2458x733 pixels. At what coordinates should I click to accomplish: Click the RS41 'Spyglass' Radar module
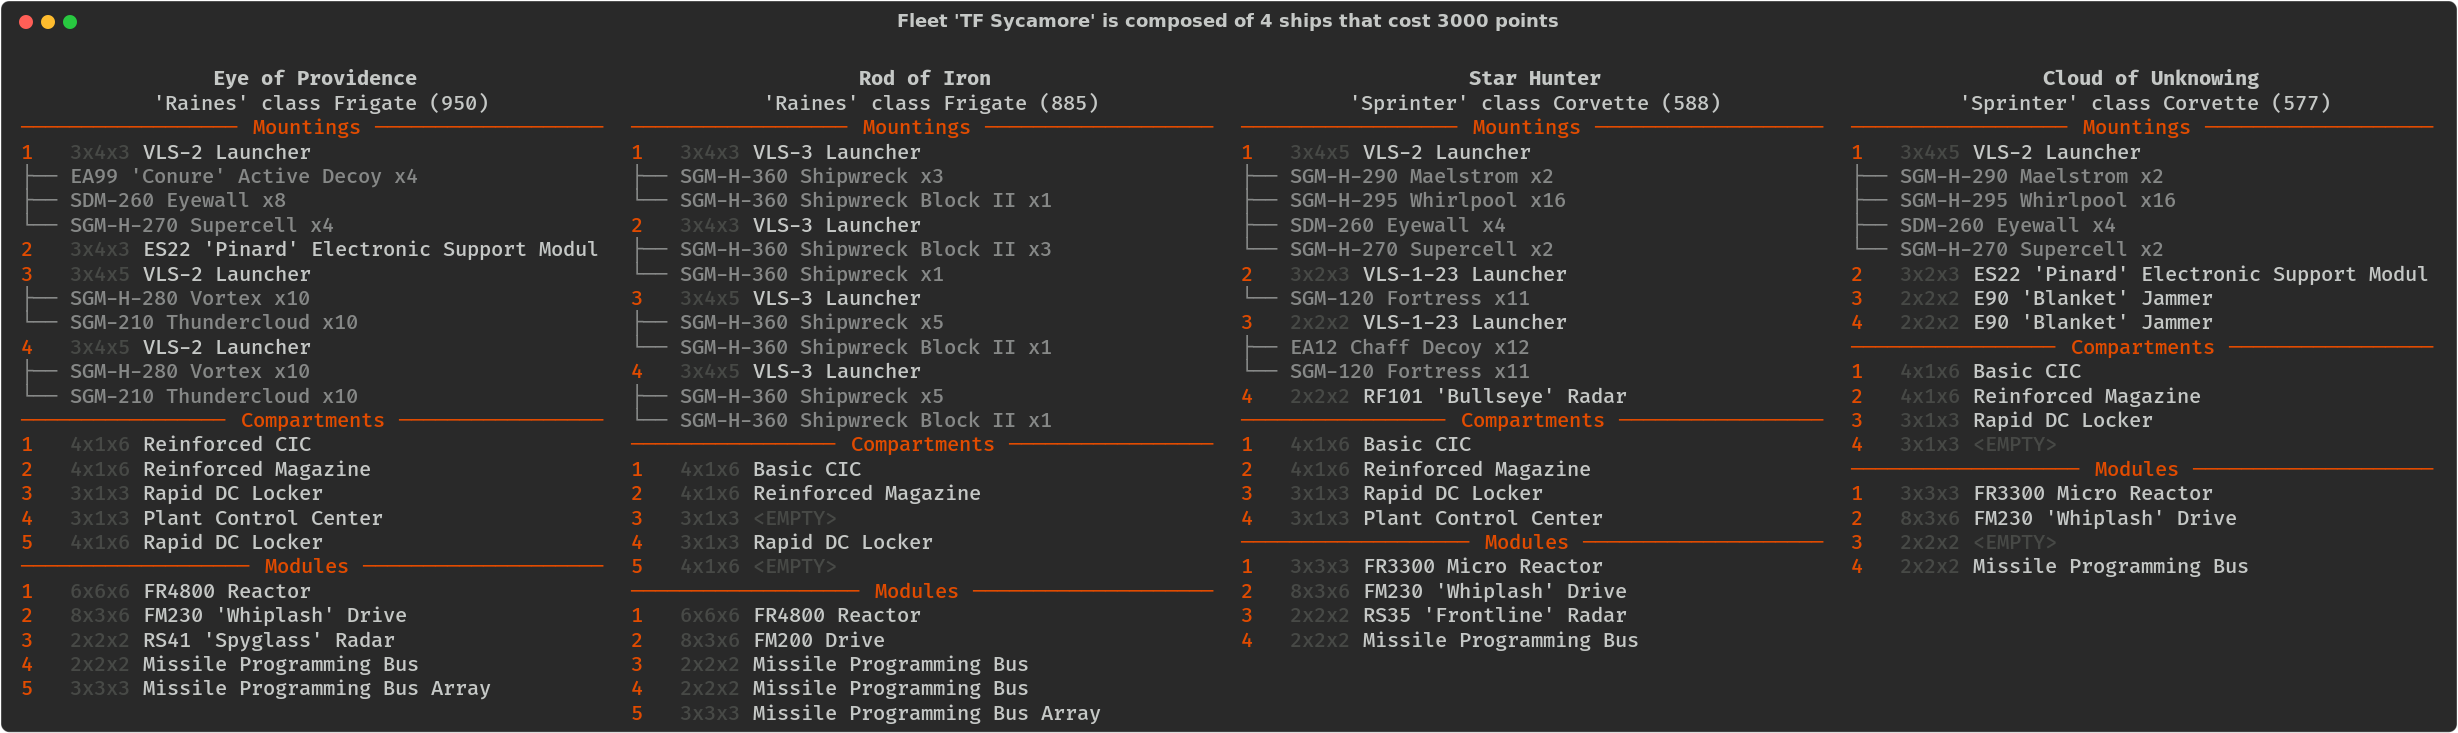click(x=268, y=640)
